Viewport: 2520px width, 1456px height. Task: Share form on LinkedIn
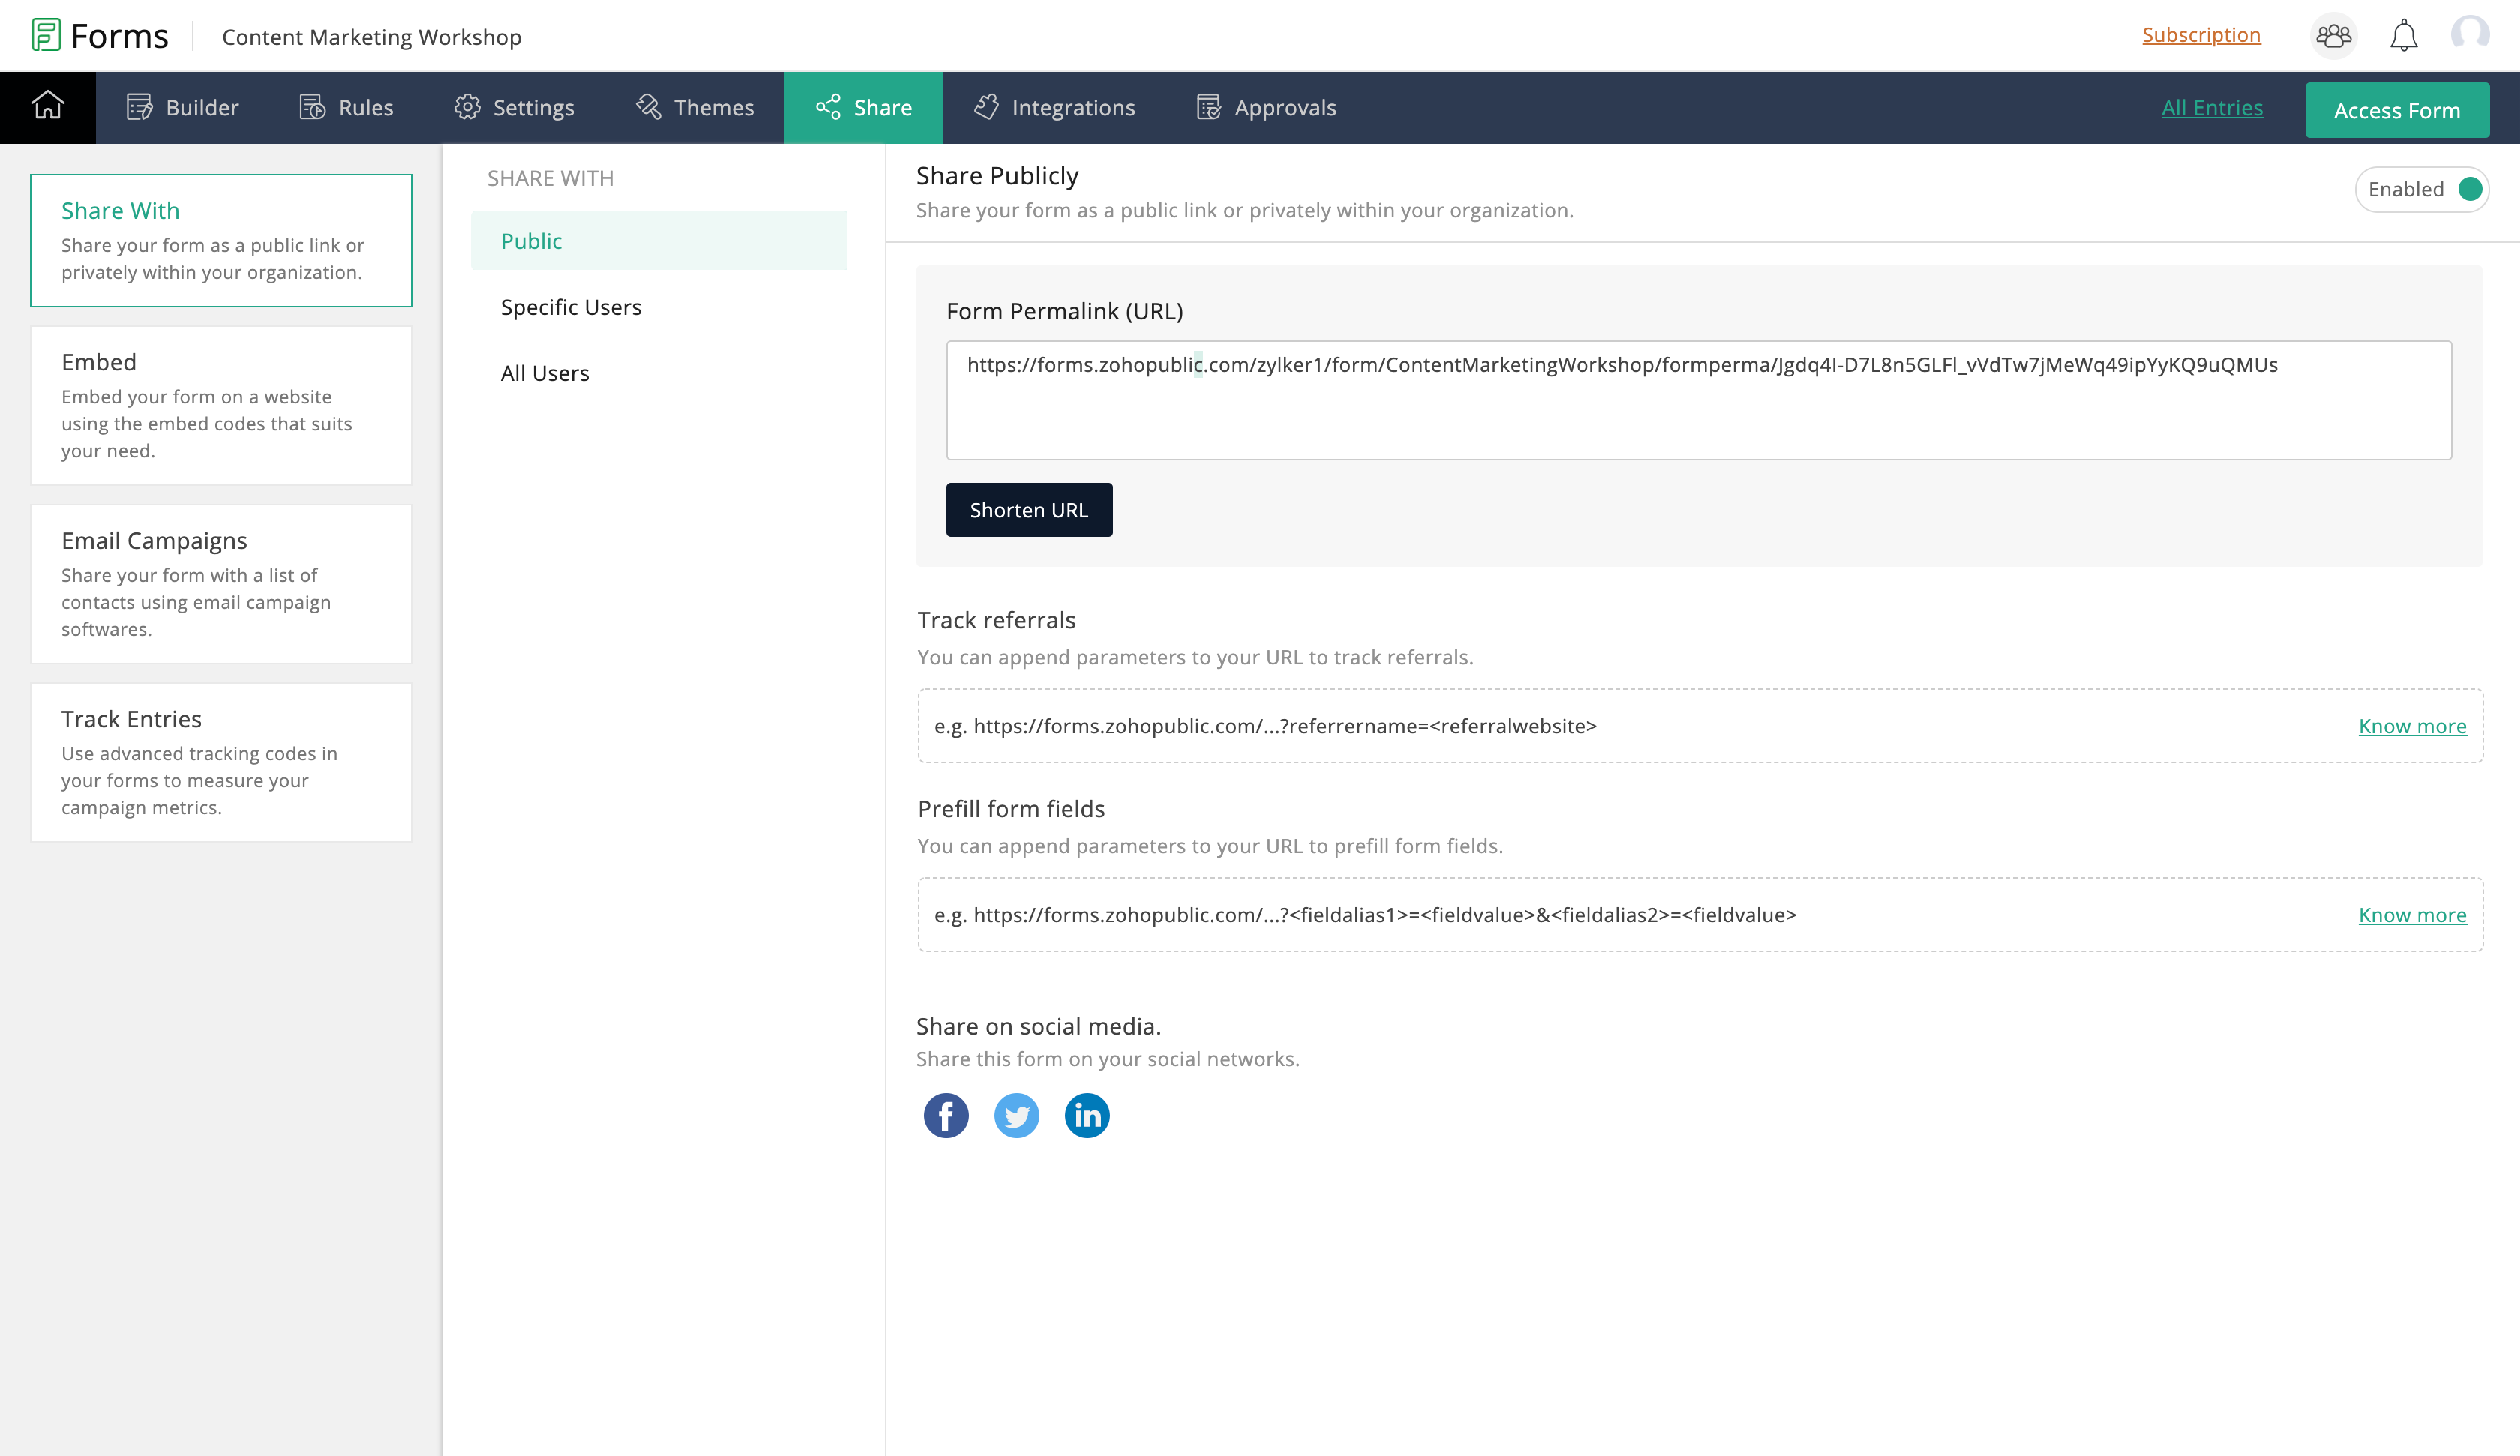click(1087, 1115)
